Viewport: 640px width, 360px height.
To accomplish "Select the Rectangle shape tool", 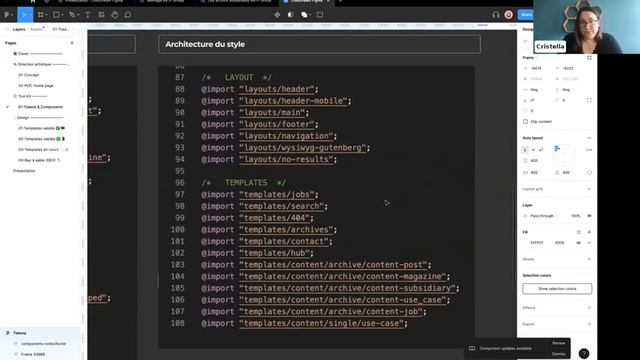I will tap(56, 15).
